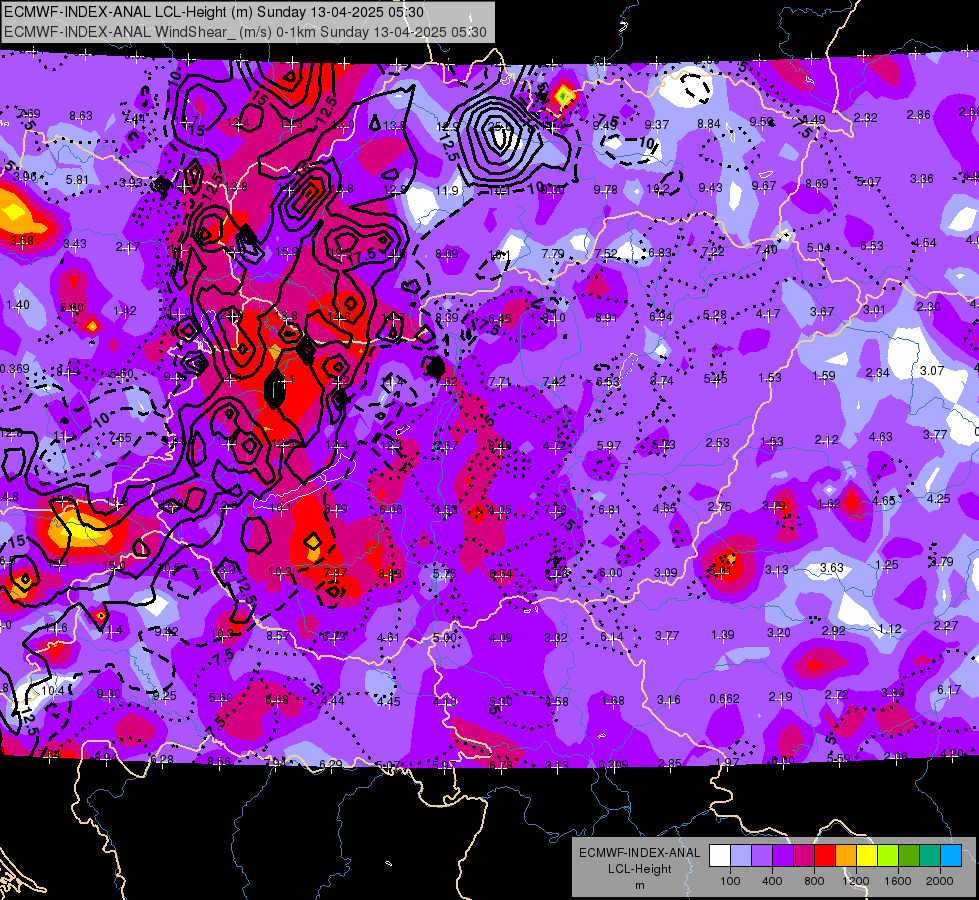Click the grid value '9.78'
The height and width of the screenshot is (900, 979).
click(x=606, y=189)
